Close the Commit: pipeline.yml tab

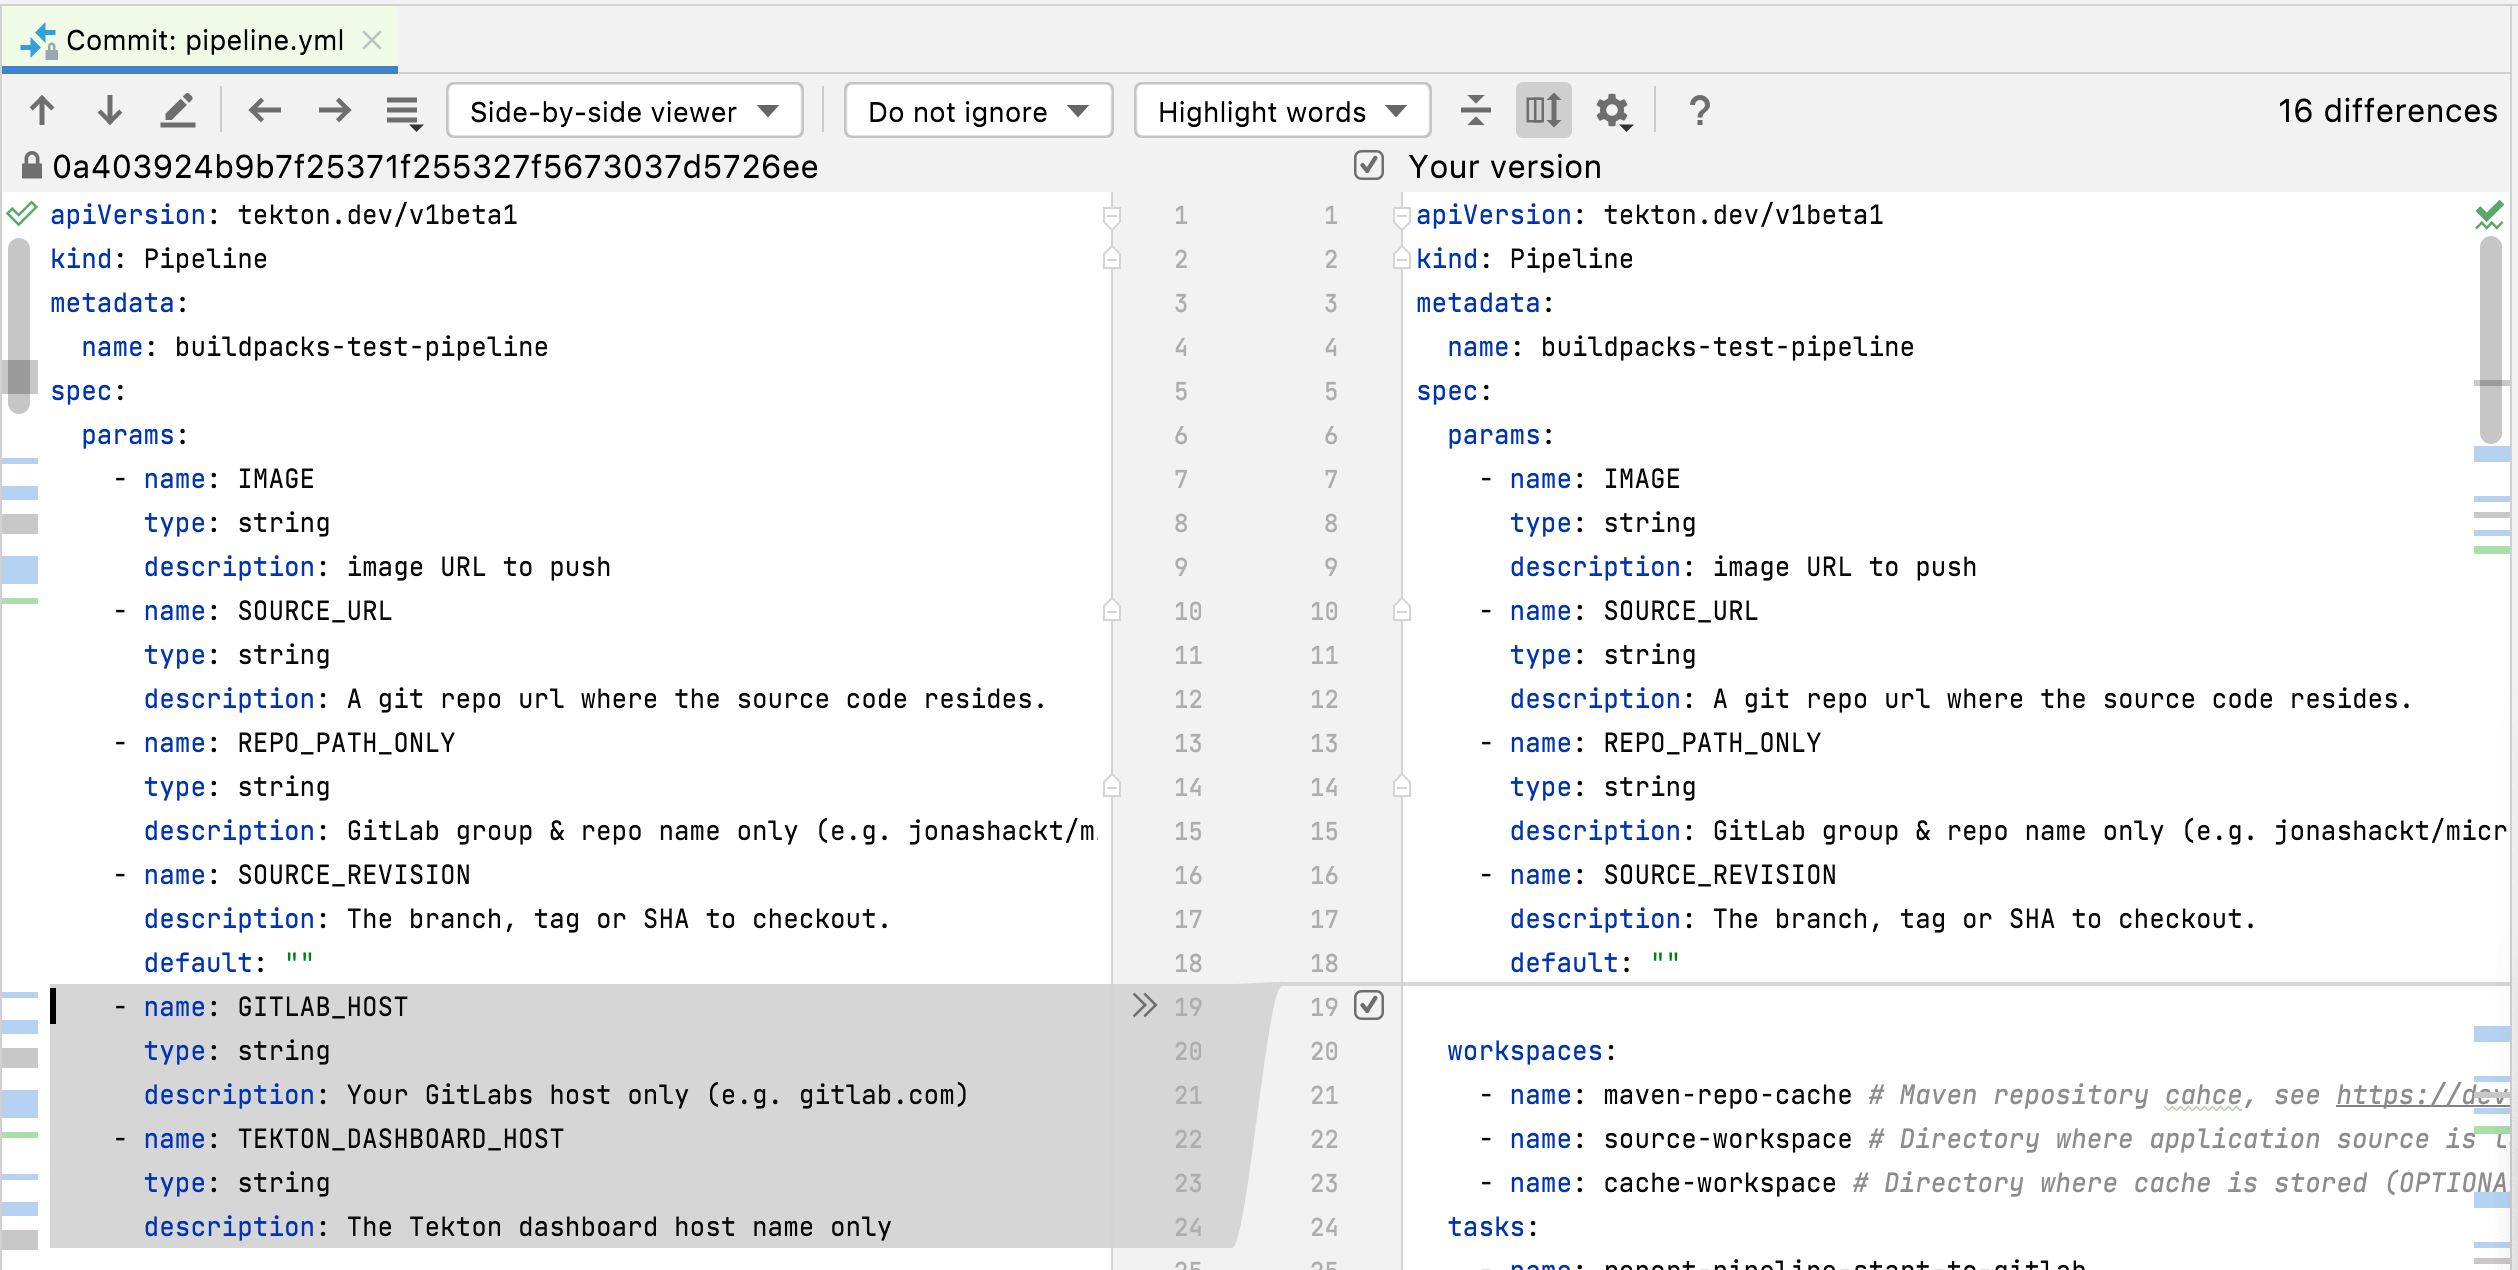click(372, 40)
